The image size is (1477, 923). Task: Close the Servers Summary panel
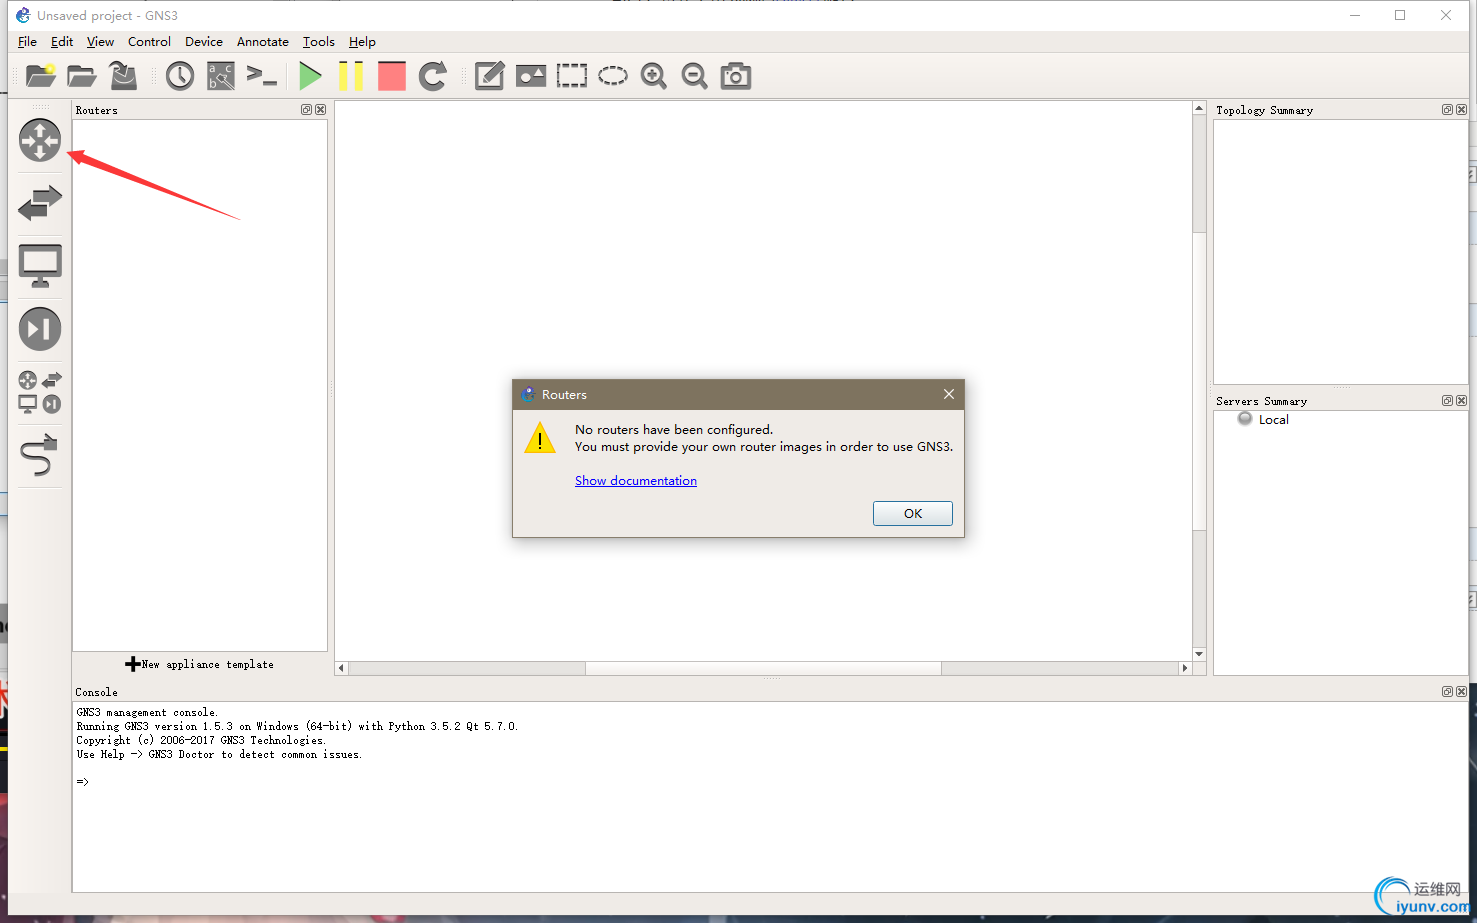1461,401
